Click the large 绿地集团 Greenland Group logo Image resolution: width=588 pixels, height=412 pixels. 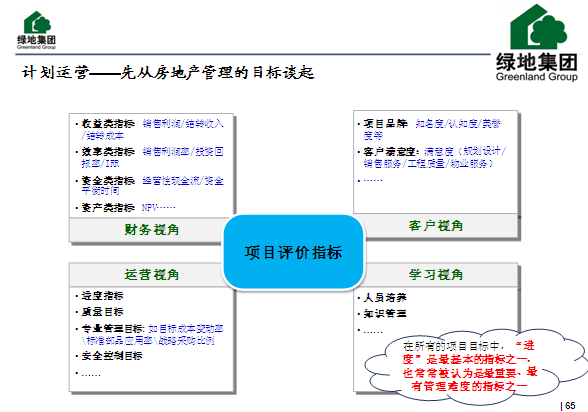(x=537, y=43)
